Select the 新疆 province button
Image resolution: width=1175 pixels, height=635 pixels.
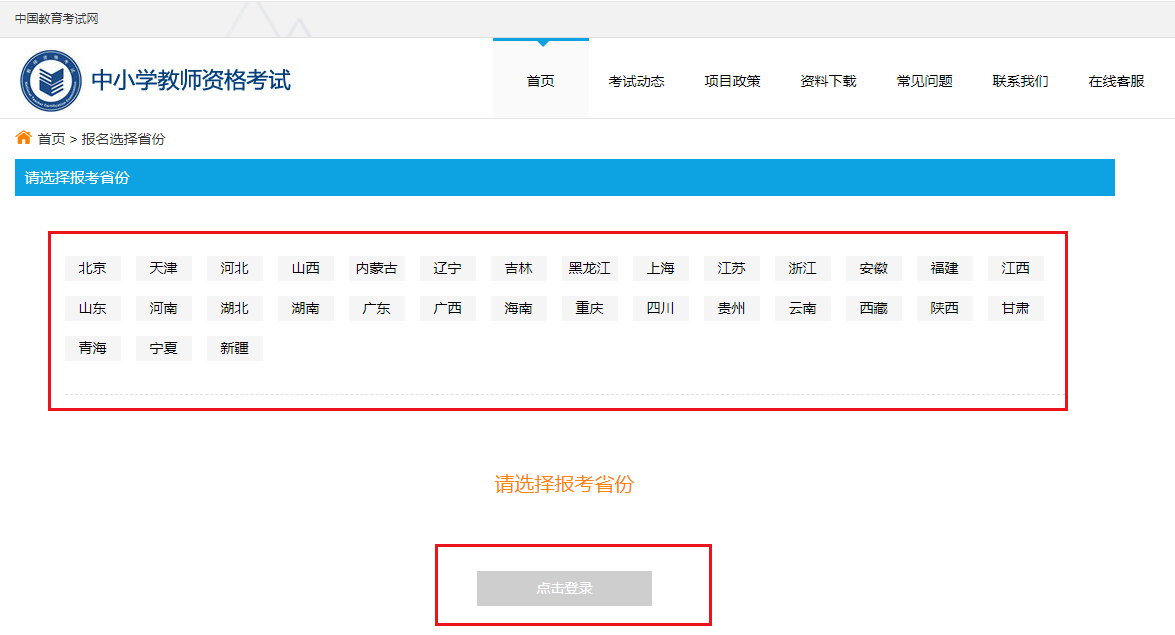pos(235,348)
